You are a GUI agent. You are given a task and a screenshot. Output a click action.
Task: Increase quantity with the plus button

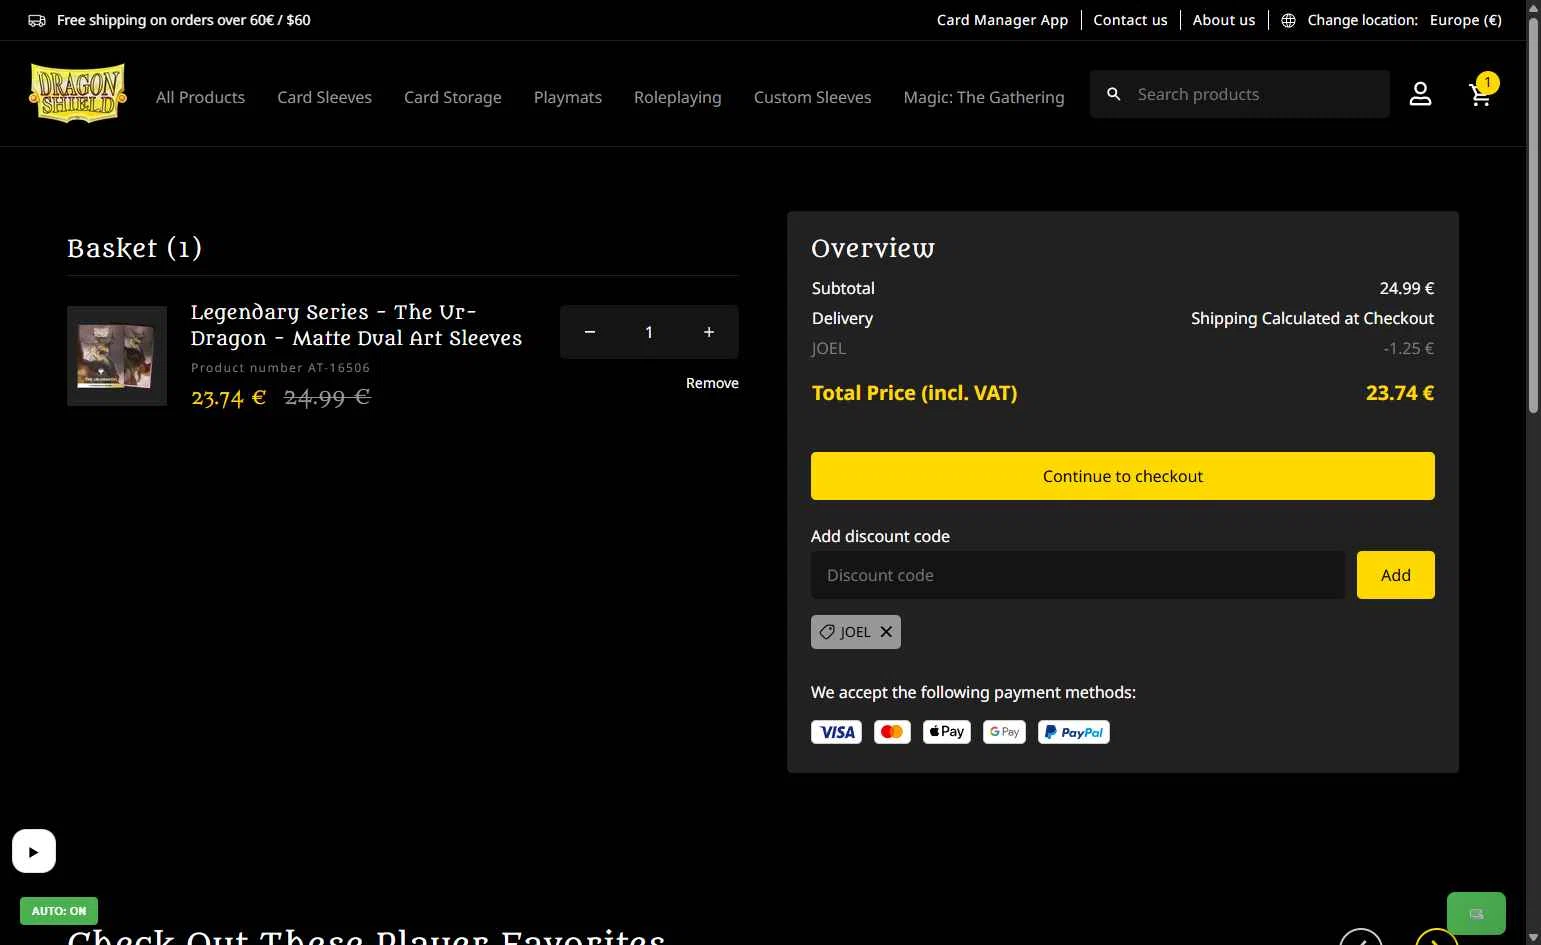[709, 332]
